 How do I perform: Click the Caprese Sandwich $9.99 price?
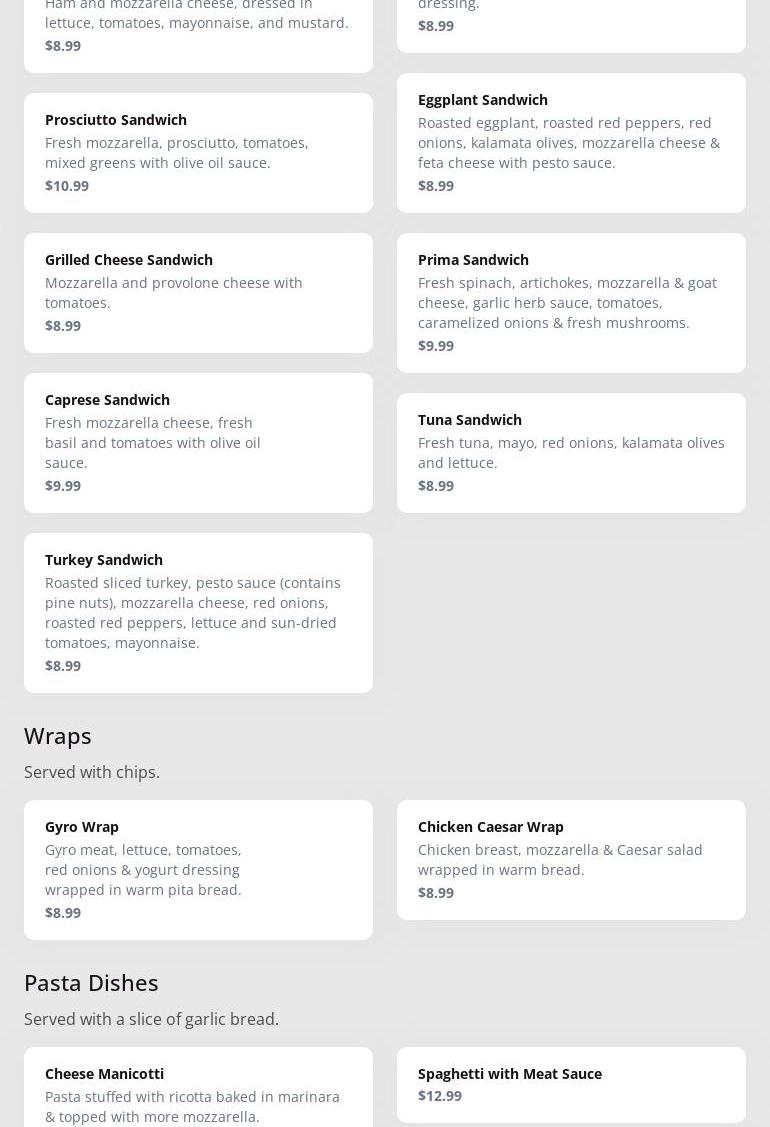[63, 486]
